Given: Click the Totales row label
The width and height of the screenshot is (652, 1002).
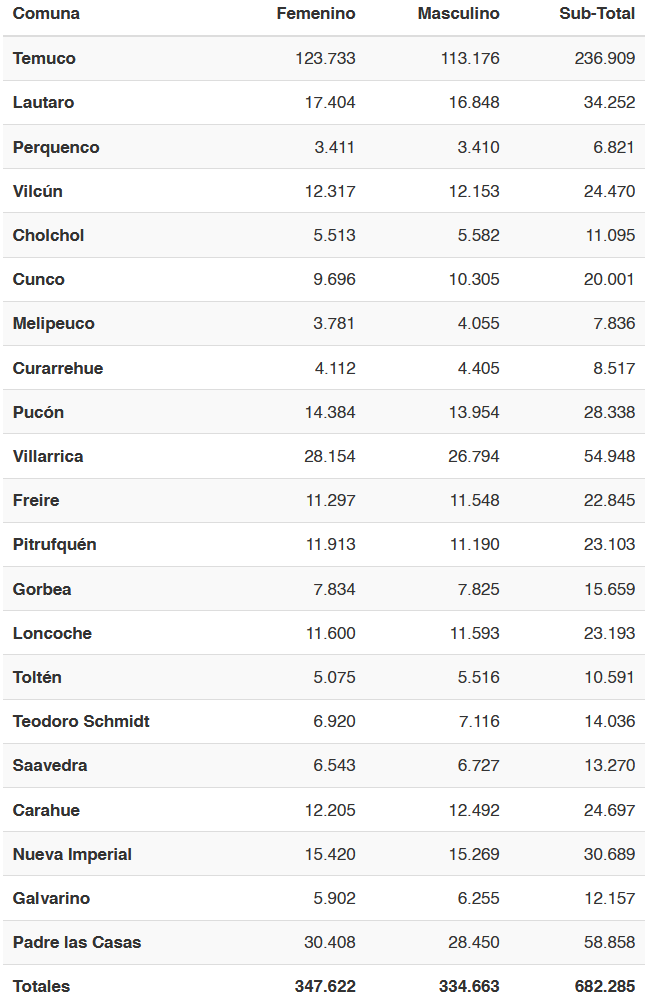Looking at the screenshot, I should click(x=42, y=986).
